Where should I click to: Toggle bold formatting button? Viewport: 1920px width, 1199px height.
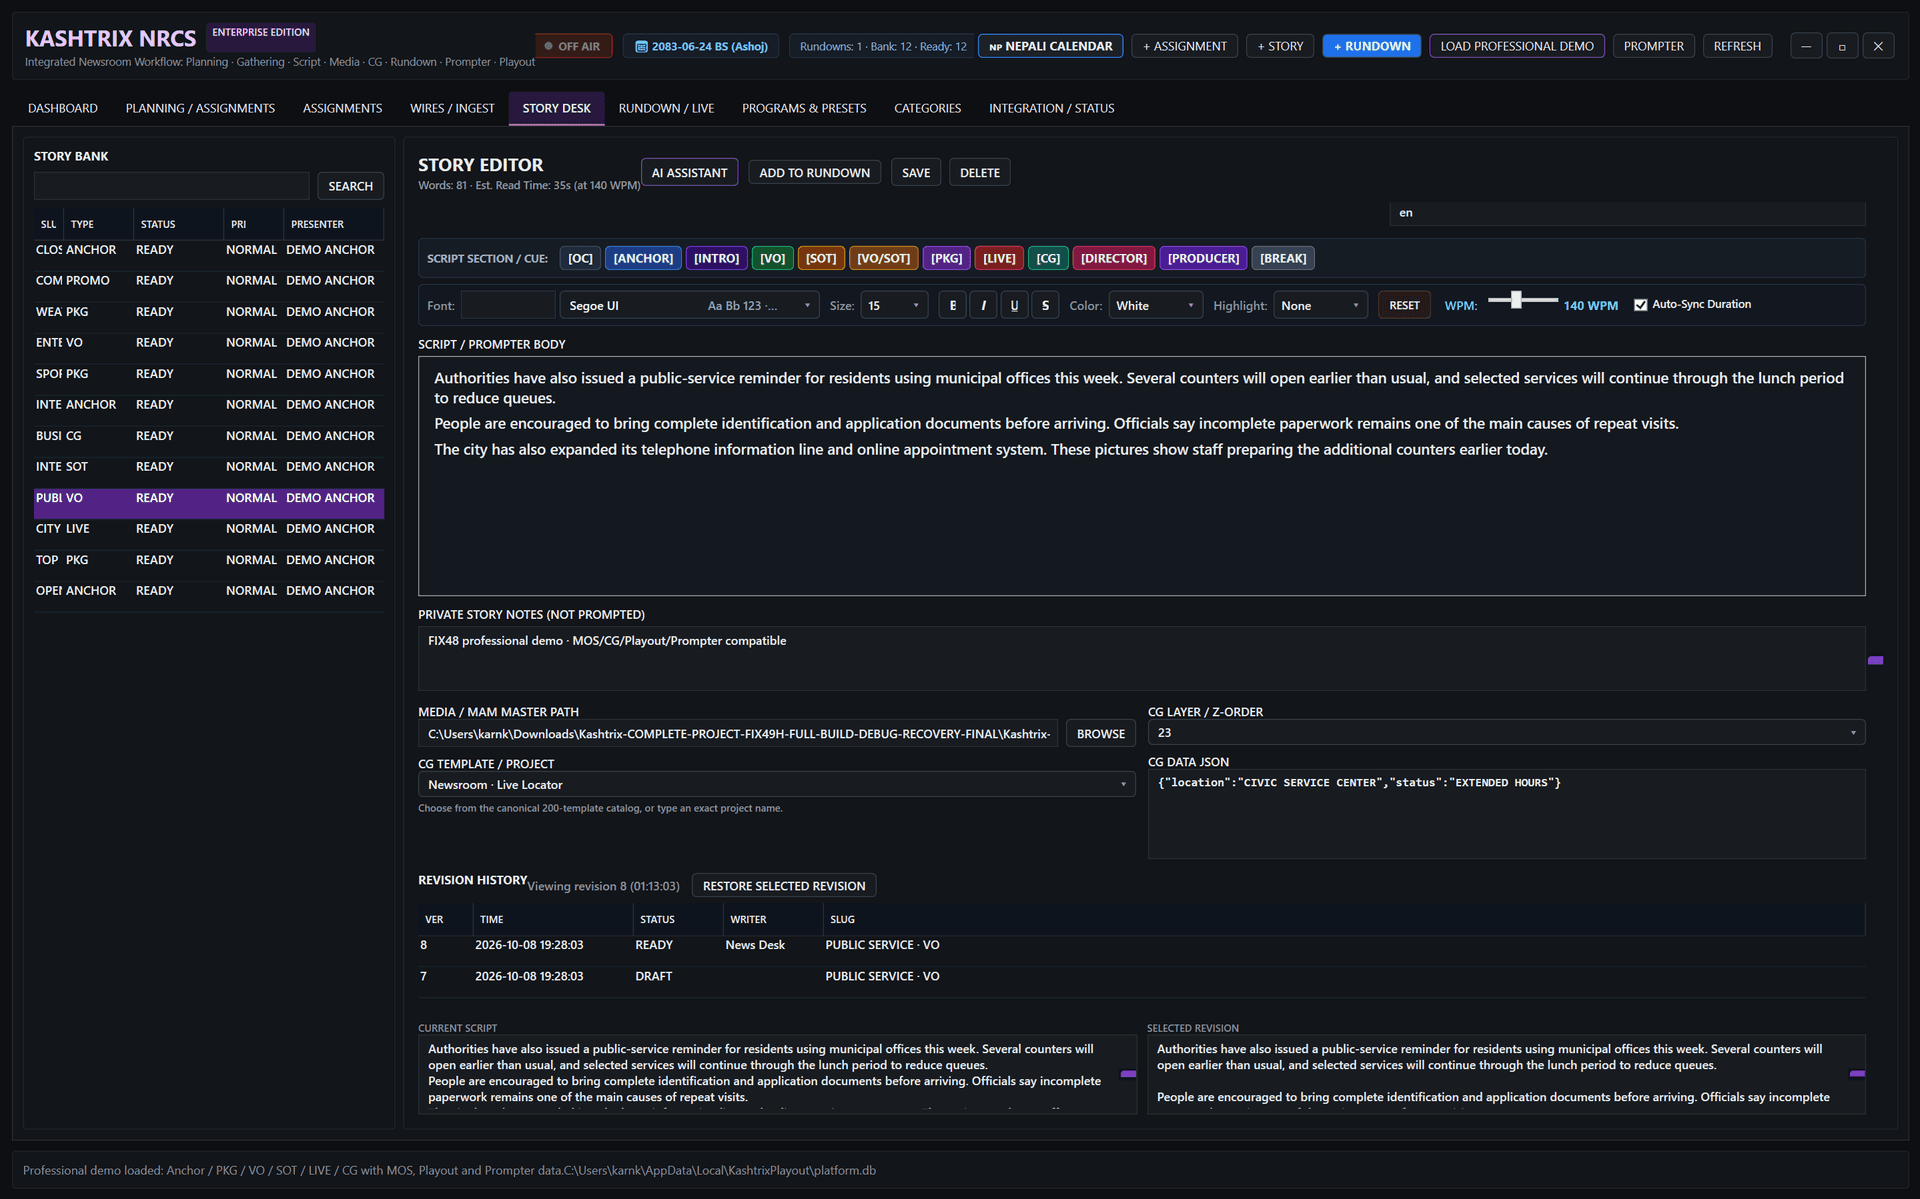click(x=952, y=306)
